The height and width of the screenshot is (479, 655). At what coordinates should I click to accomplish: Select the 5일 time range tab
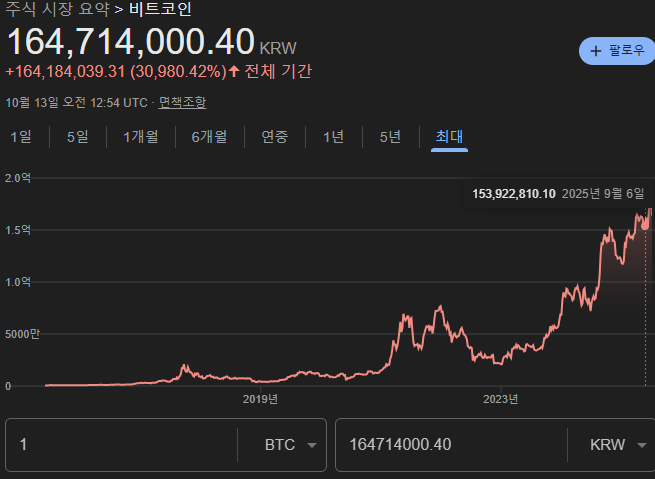[77, 137]
